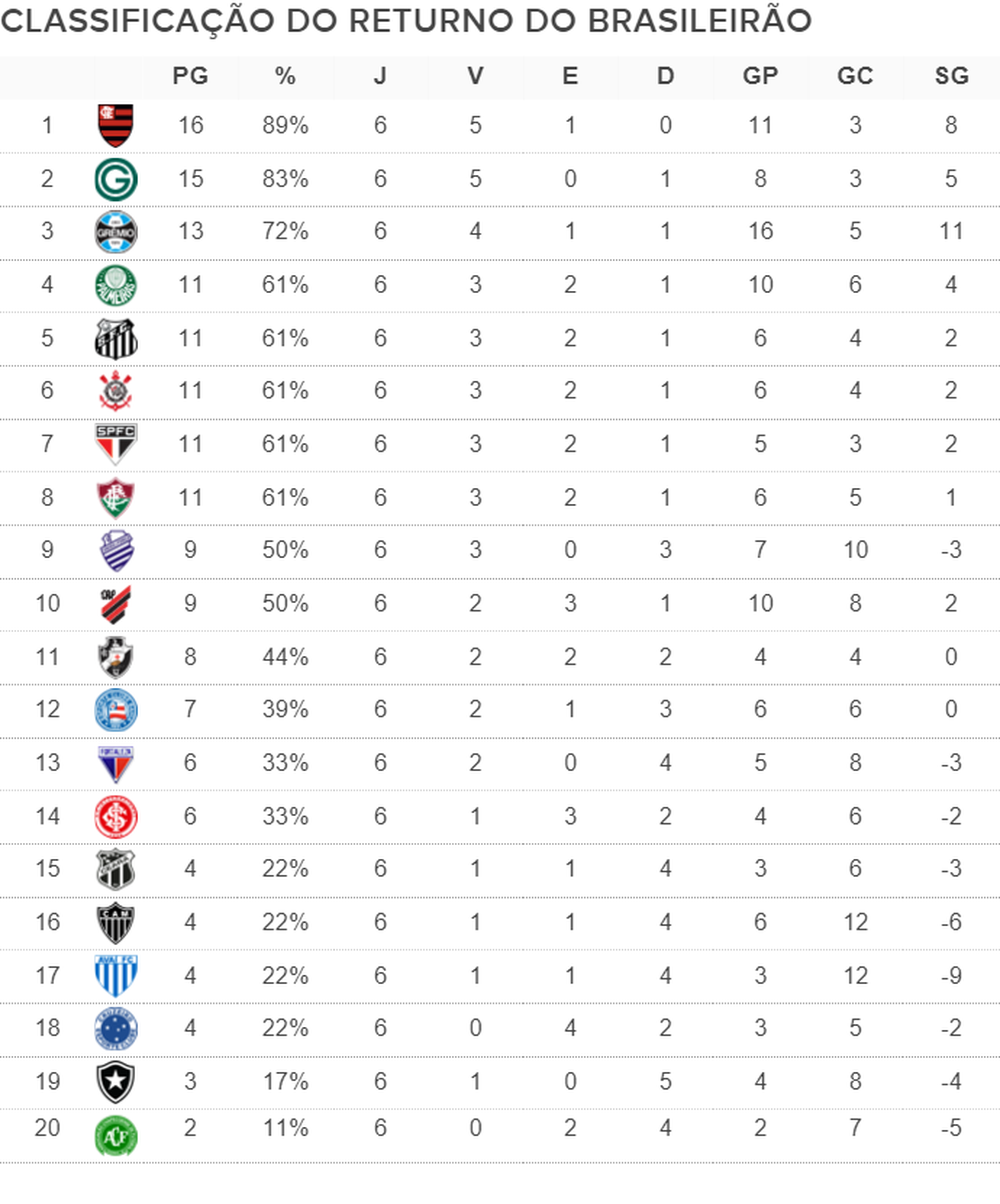Open the Palmeiras crest
The height and width of the screenshot is (1204, 1000).
tap(116, 285)
